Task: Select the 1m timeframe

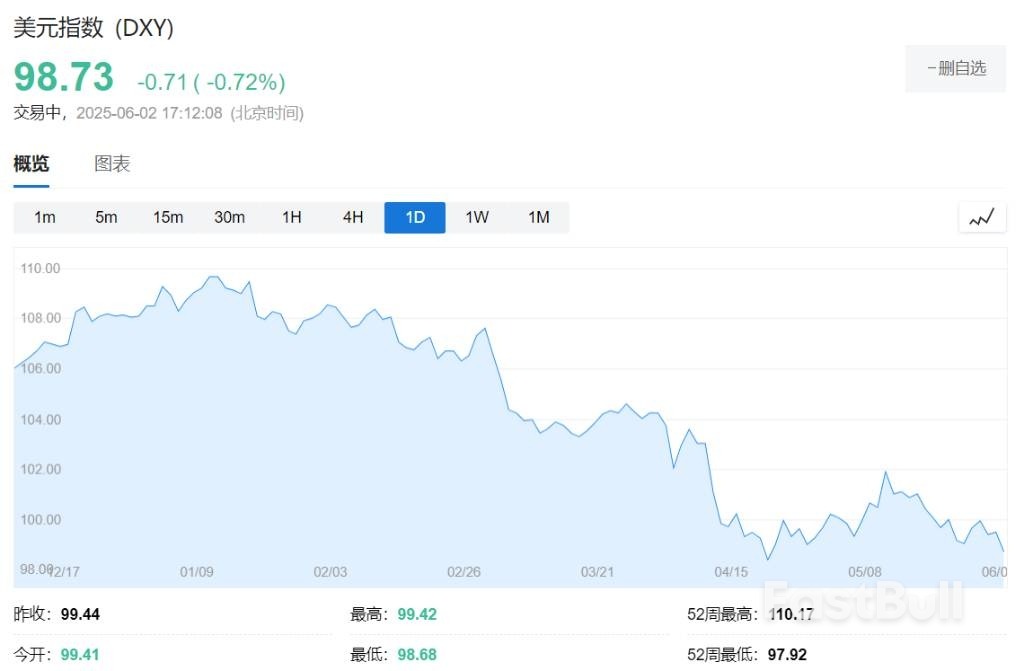Action: point(45,217)
